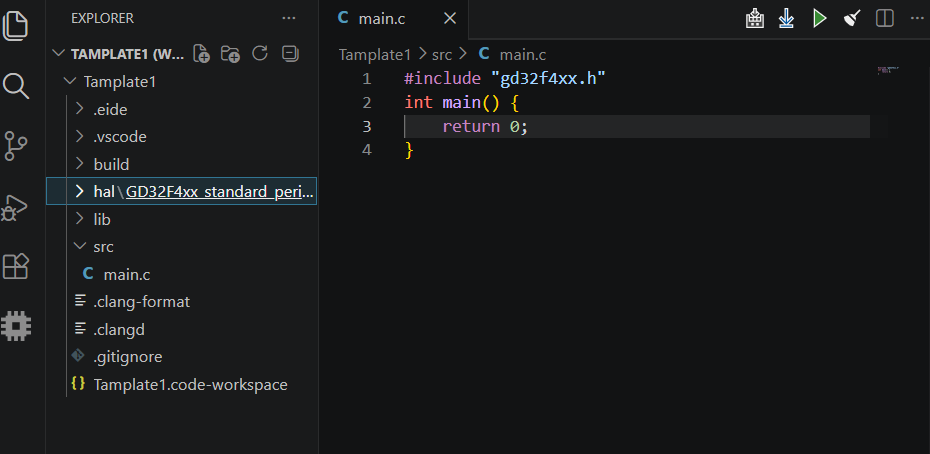Click the EXPLORER panel title
The height and width of the screenshot is (454, 930).
click(x=102, y=18)
